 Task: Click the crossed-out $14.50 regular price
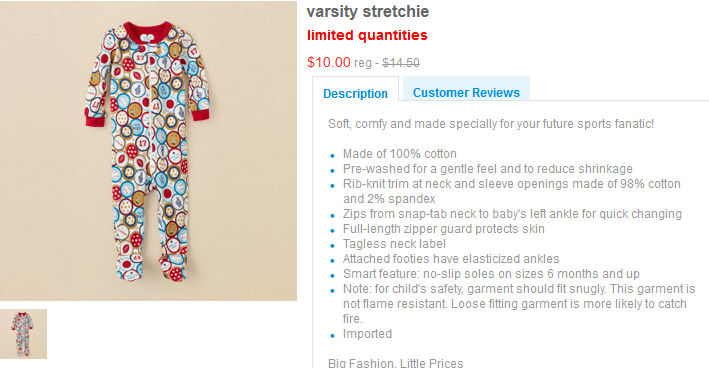[x=401, y=63]
